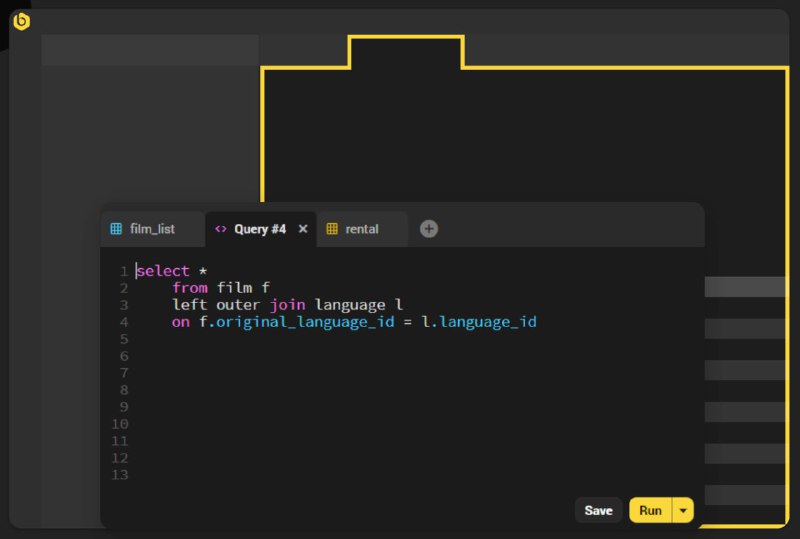Click the asterisk on line 1
Screen dimensions: 800x539
click(203, 271)
